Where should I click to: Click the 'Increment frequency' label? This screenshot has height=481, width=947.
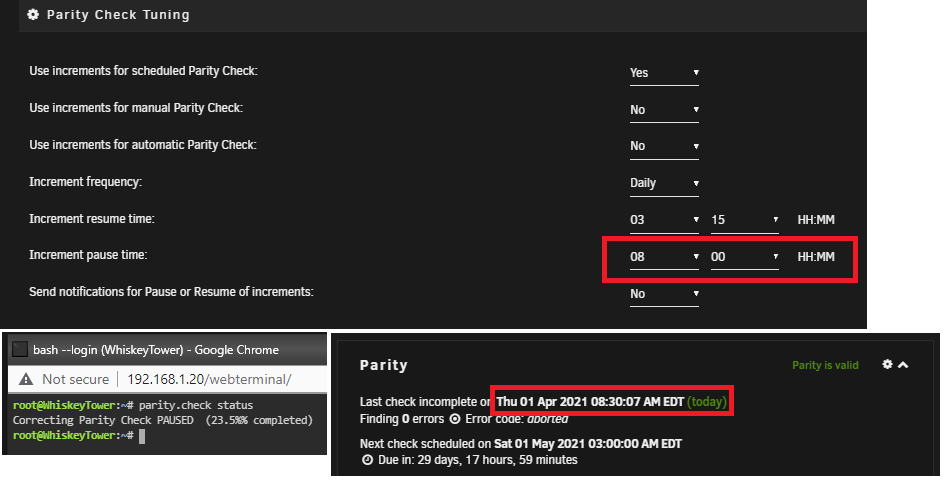pyautogui.click(x=85, y=182)
